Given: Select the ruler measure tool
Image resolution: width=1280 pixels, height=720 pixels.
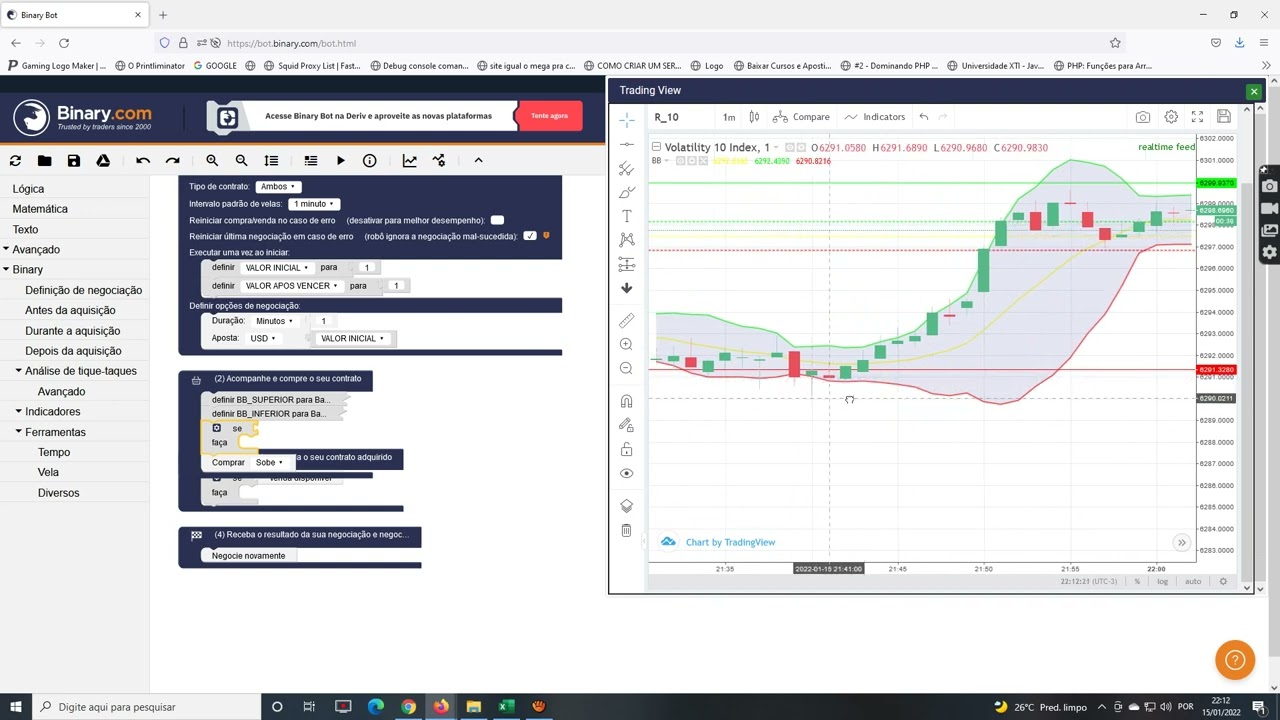Looking at the screenshot, I should tap(626, 320).
